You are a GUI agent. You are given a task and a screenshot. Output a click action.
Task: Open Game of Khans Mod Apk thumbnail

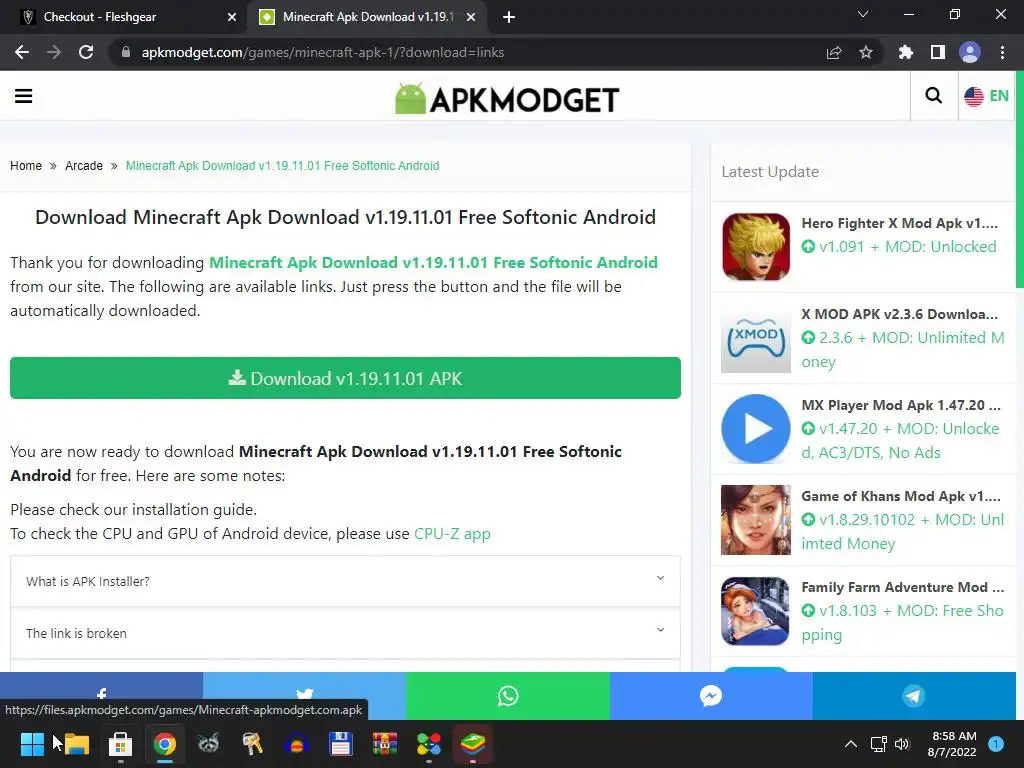(x=756, y=520)
